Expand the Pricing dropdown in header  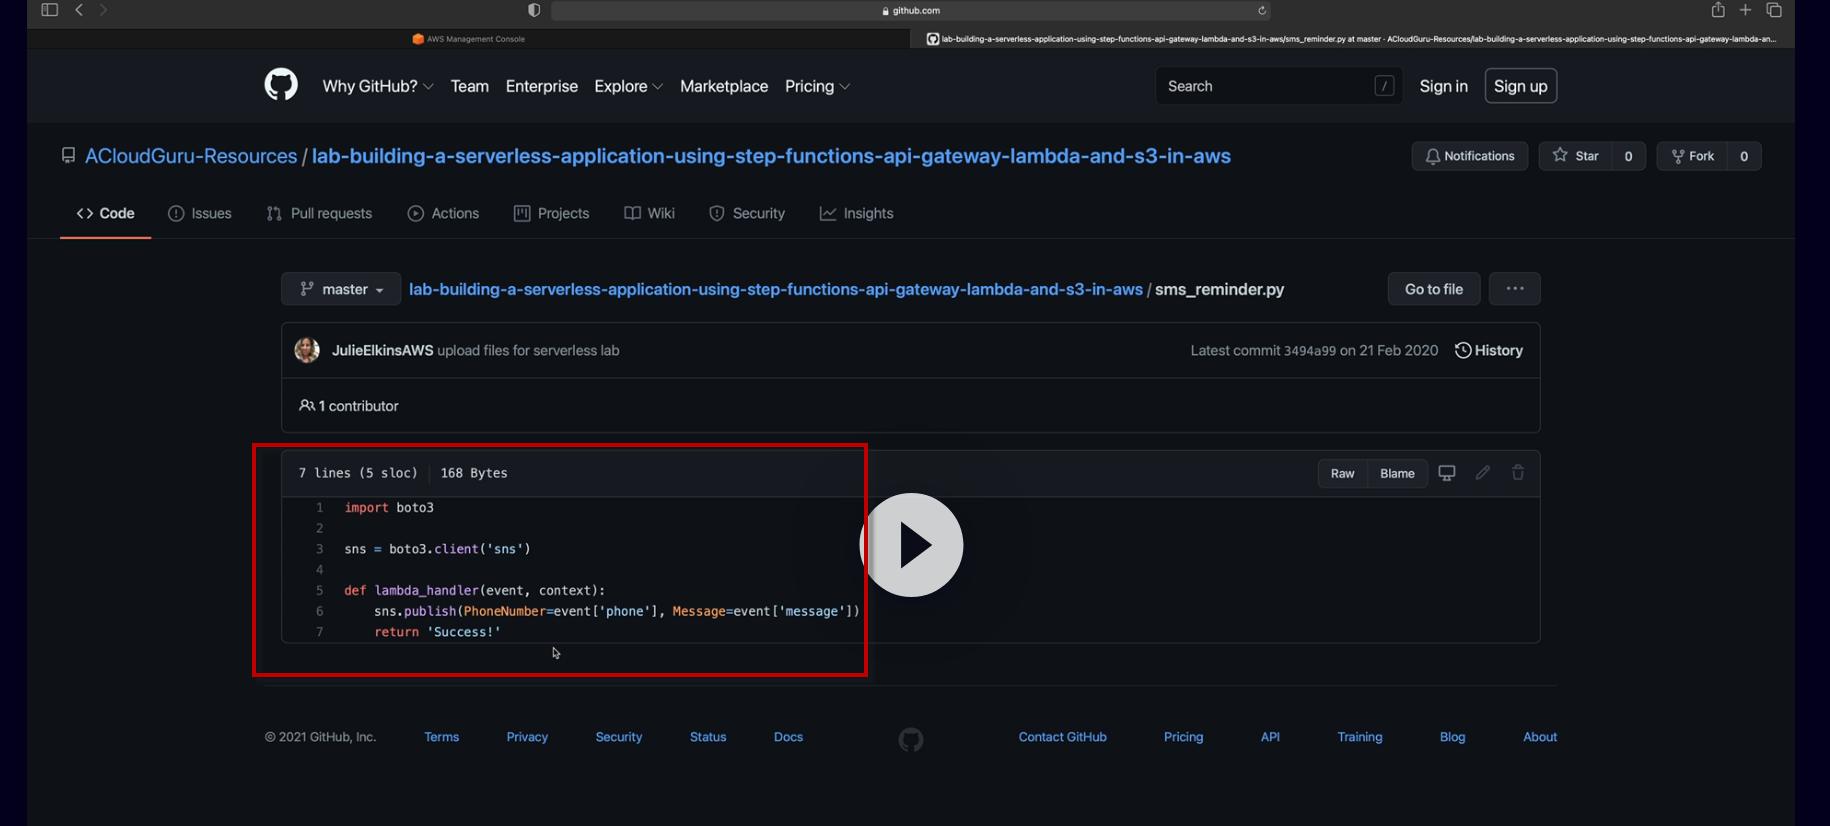818,86
